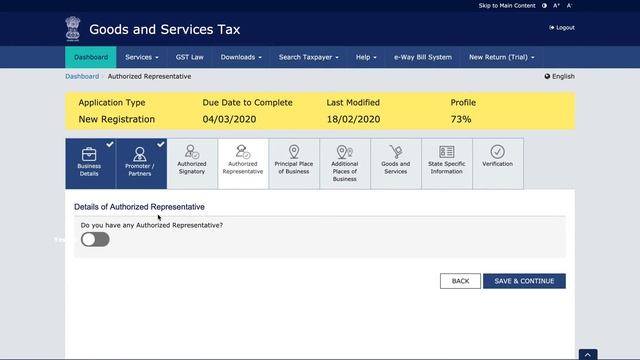Open the GST Law menu item

(189, 57)
